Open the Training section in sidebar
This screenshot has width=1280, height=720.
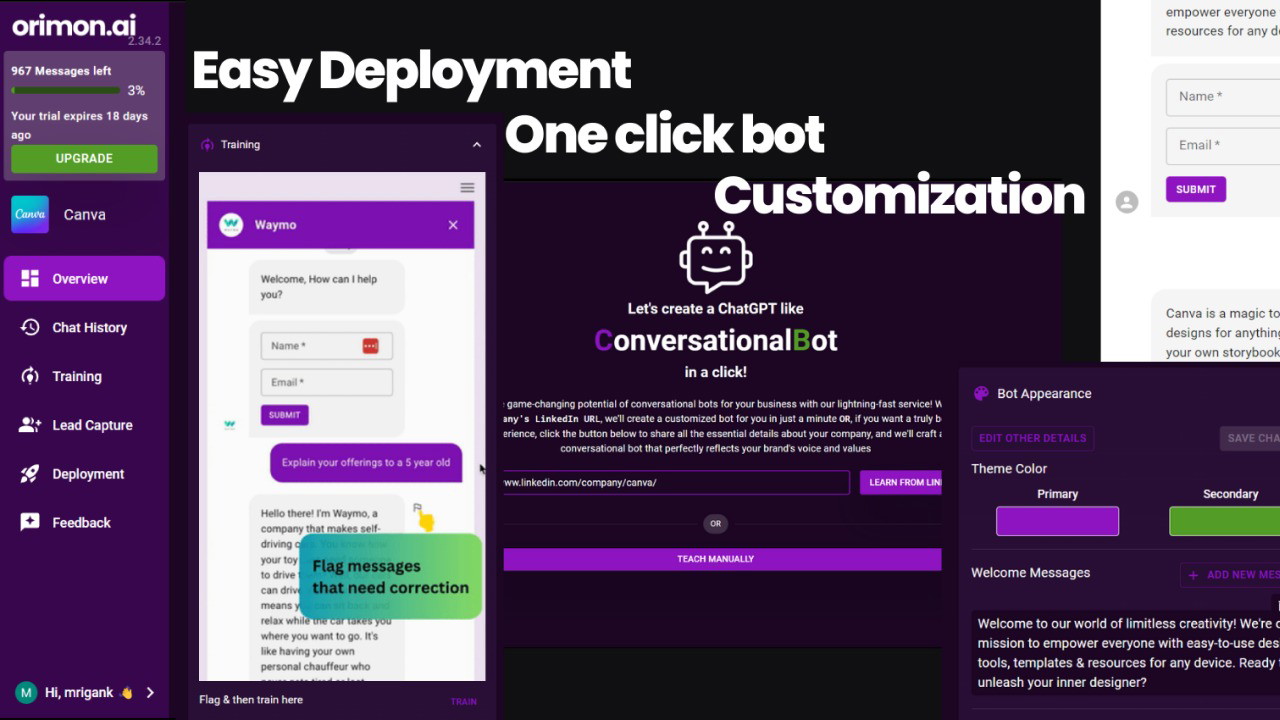click(x=77, y=377)
